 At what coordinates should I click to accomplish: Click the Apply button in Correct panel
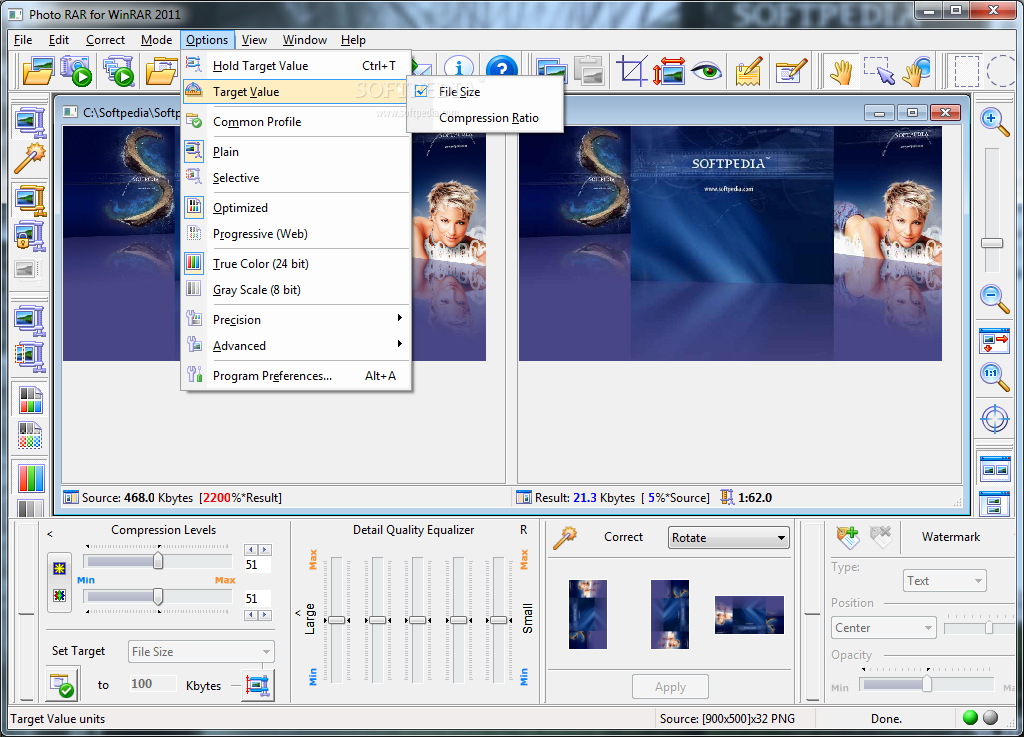click(x=670, y=687)
